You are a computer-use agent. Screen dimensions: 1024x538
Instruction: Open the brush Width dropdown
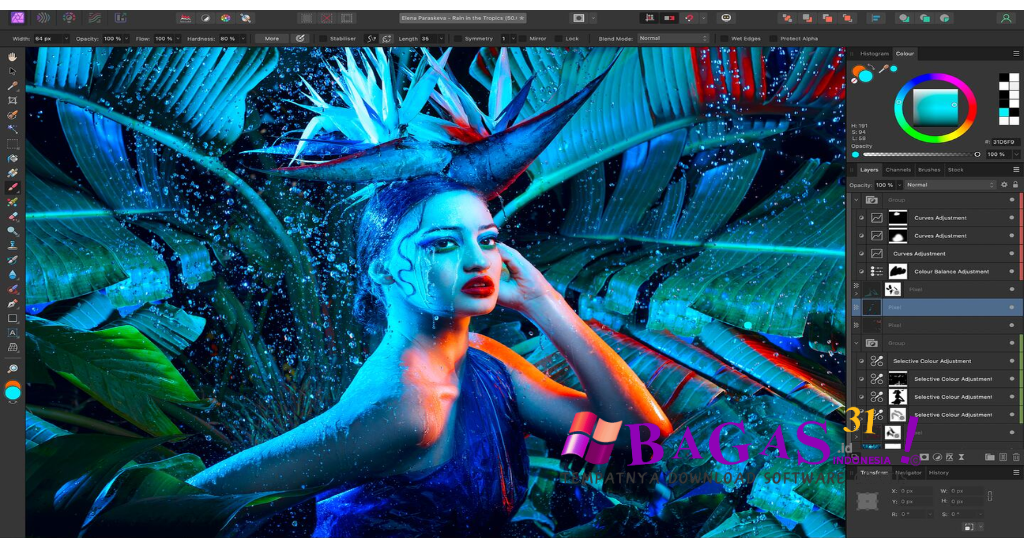coord(65,39)
